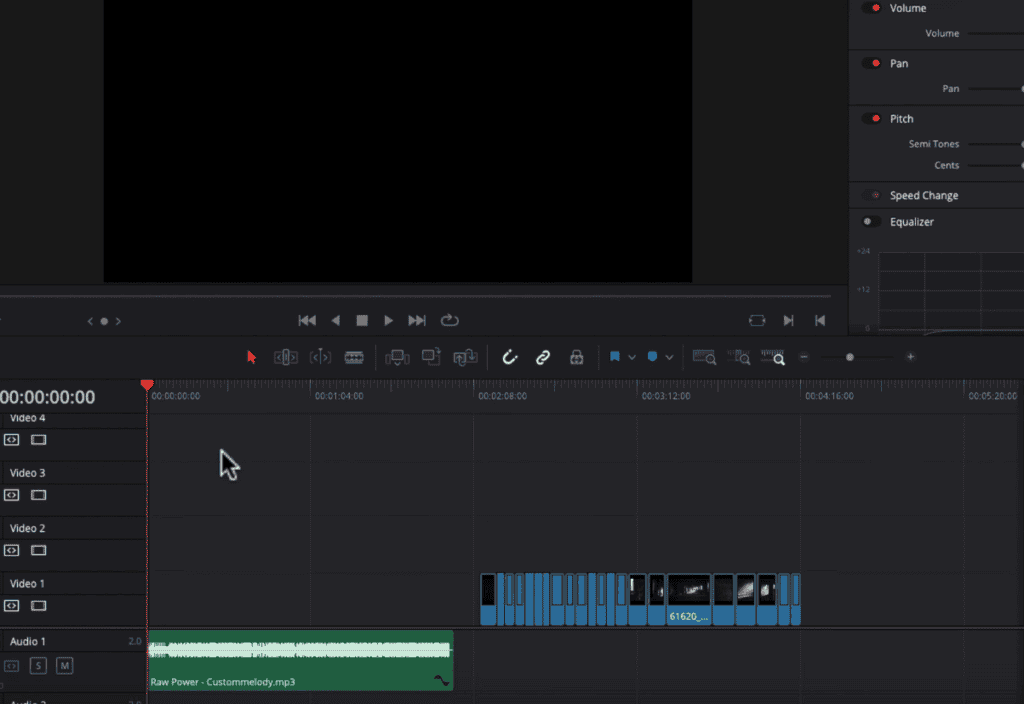Click the Overwrite Clip toolbar icon
1024x704 pixels.
431,357
